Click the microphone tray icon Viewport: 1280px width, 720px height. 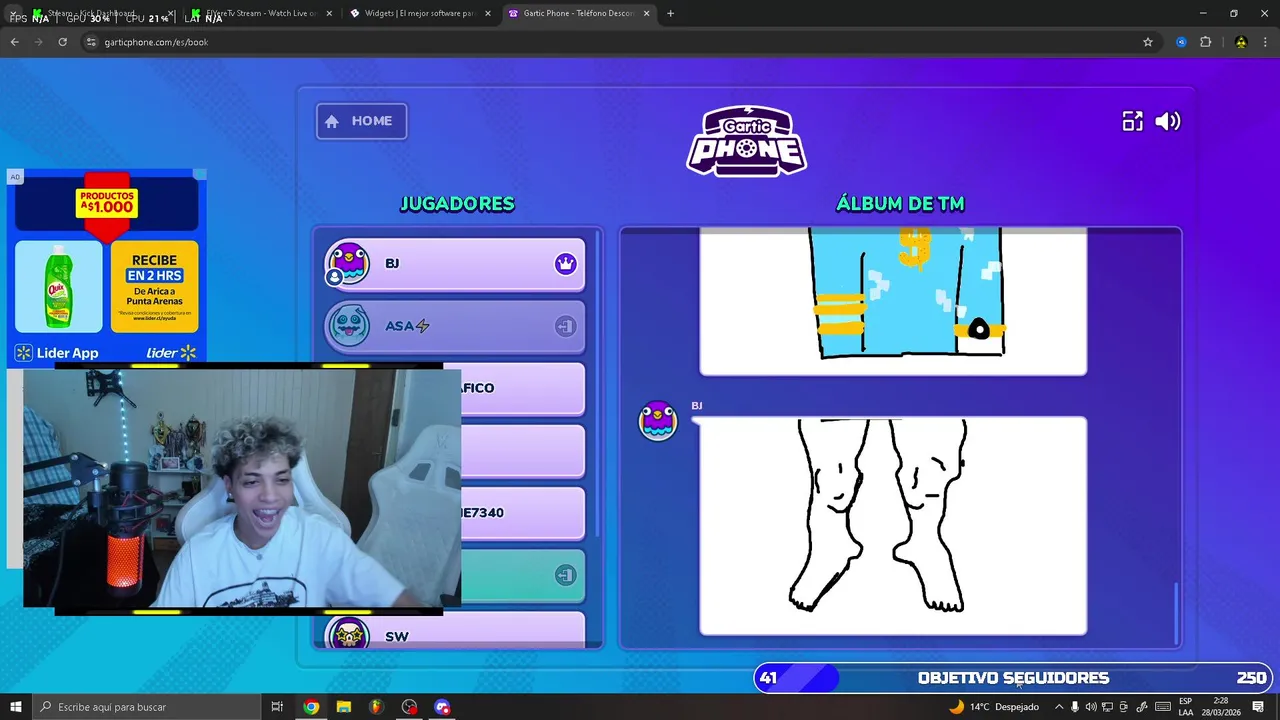coord(1075,707)
